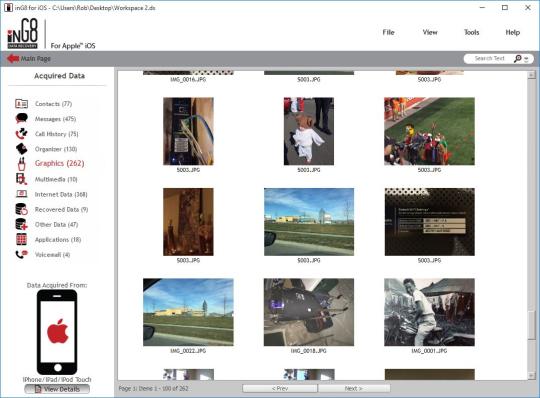
Task: Select the football field mascots thumbnail
Action: pos(429,131)
